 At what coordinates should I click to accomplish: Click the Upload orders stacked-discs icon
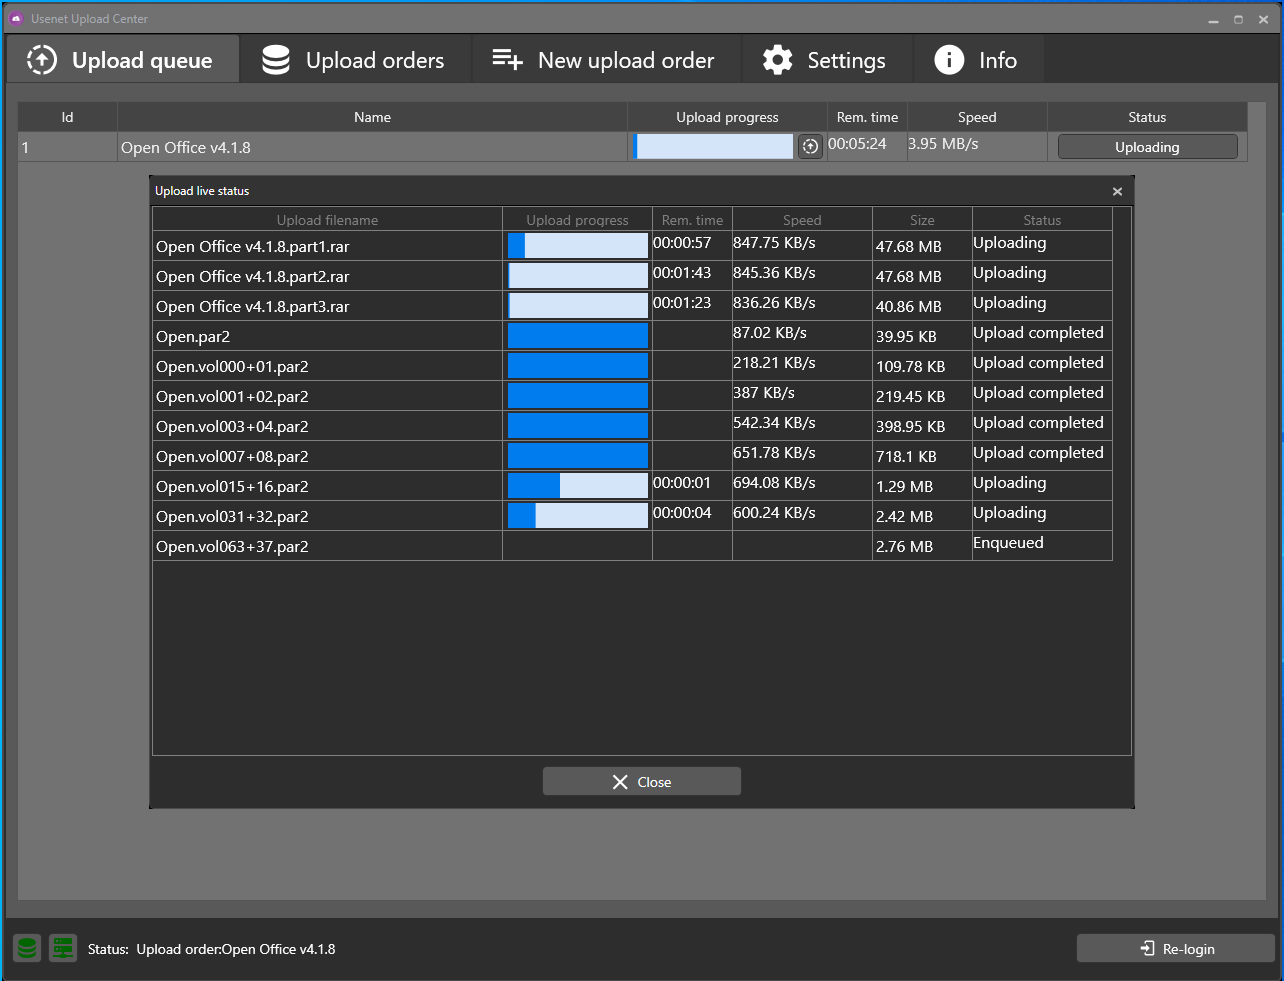pos(274,59)
